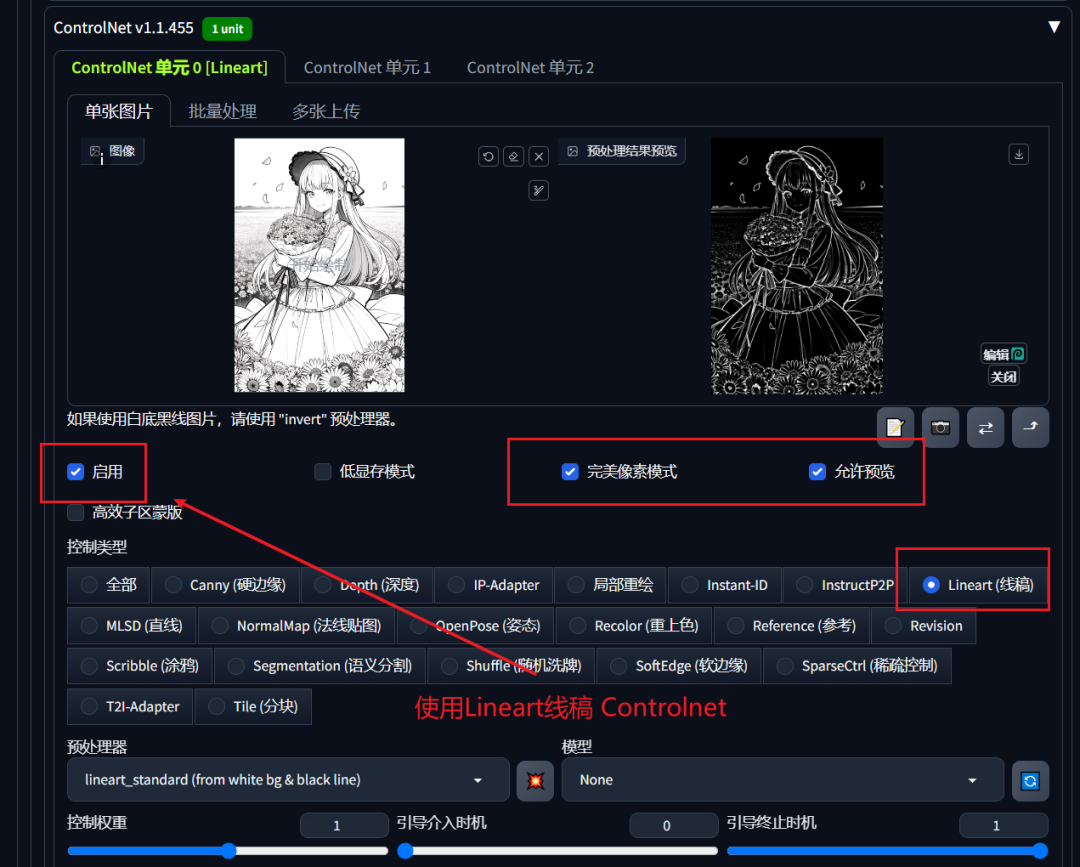1080x867 pixels.
Task: Click the image icon beside 图像 label
Action: click(x=95, y=151)
